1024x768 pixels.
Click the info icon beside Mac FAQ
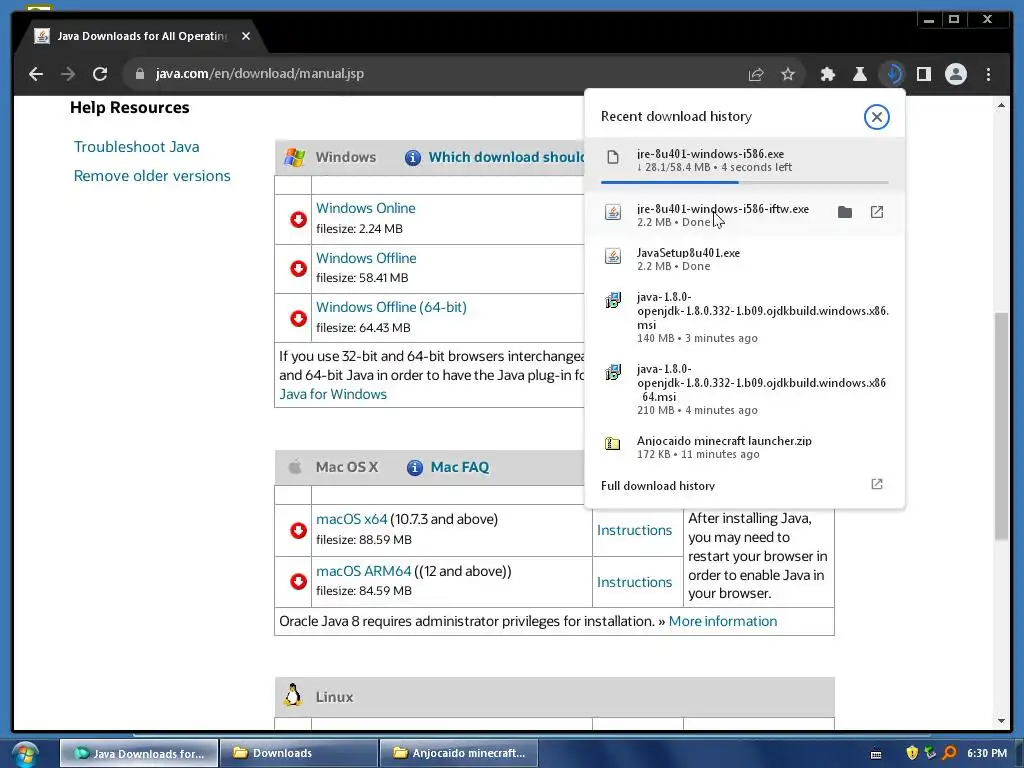pyautogui.click(x=415, y=468)
